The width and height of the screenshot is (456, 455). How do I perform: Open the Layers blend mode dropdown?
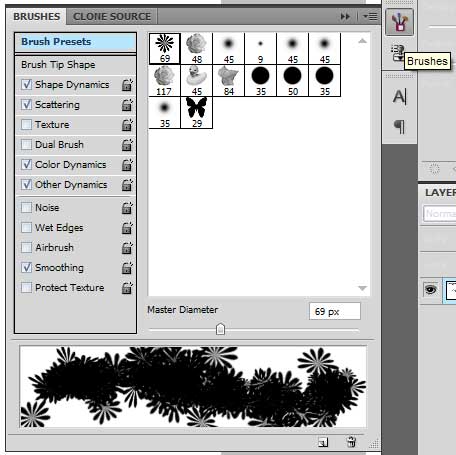[439, 213]
